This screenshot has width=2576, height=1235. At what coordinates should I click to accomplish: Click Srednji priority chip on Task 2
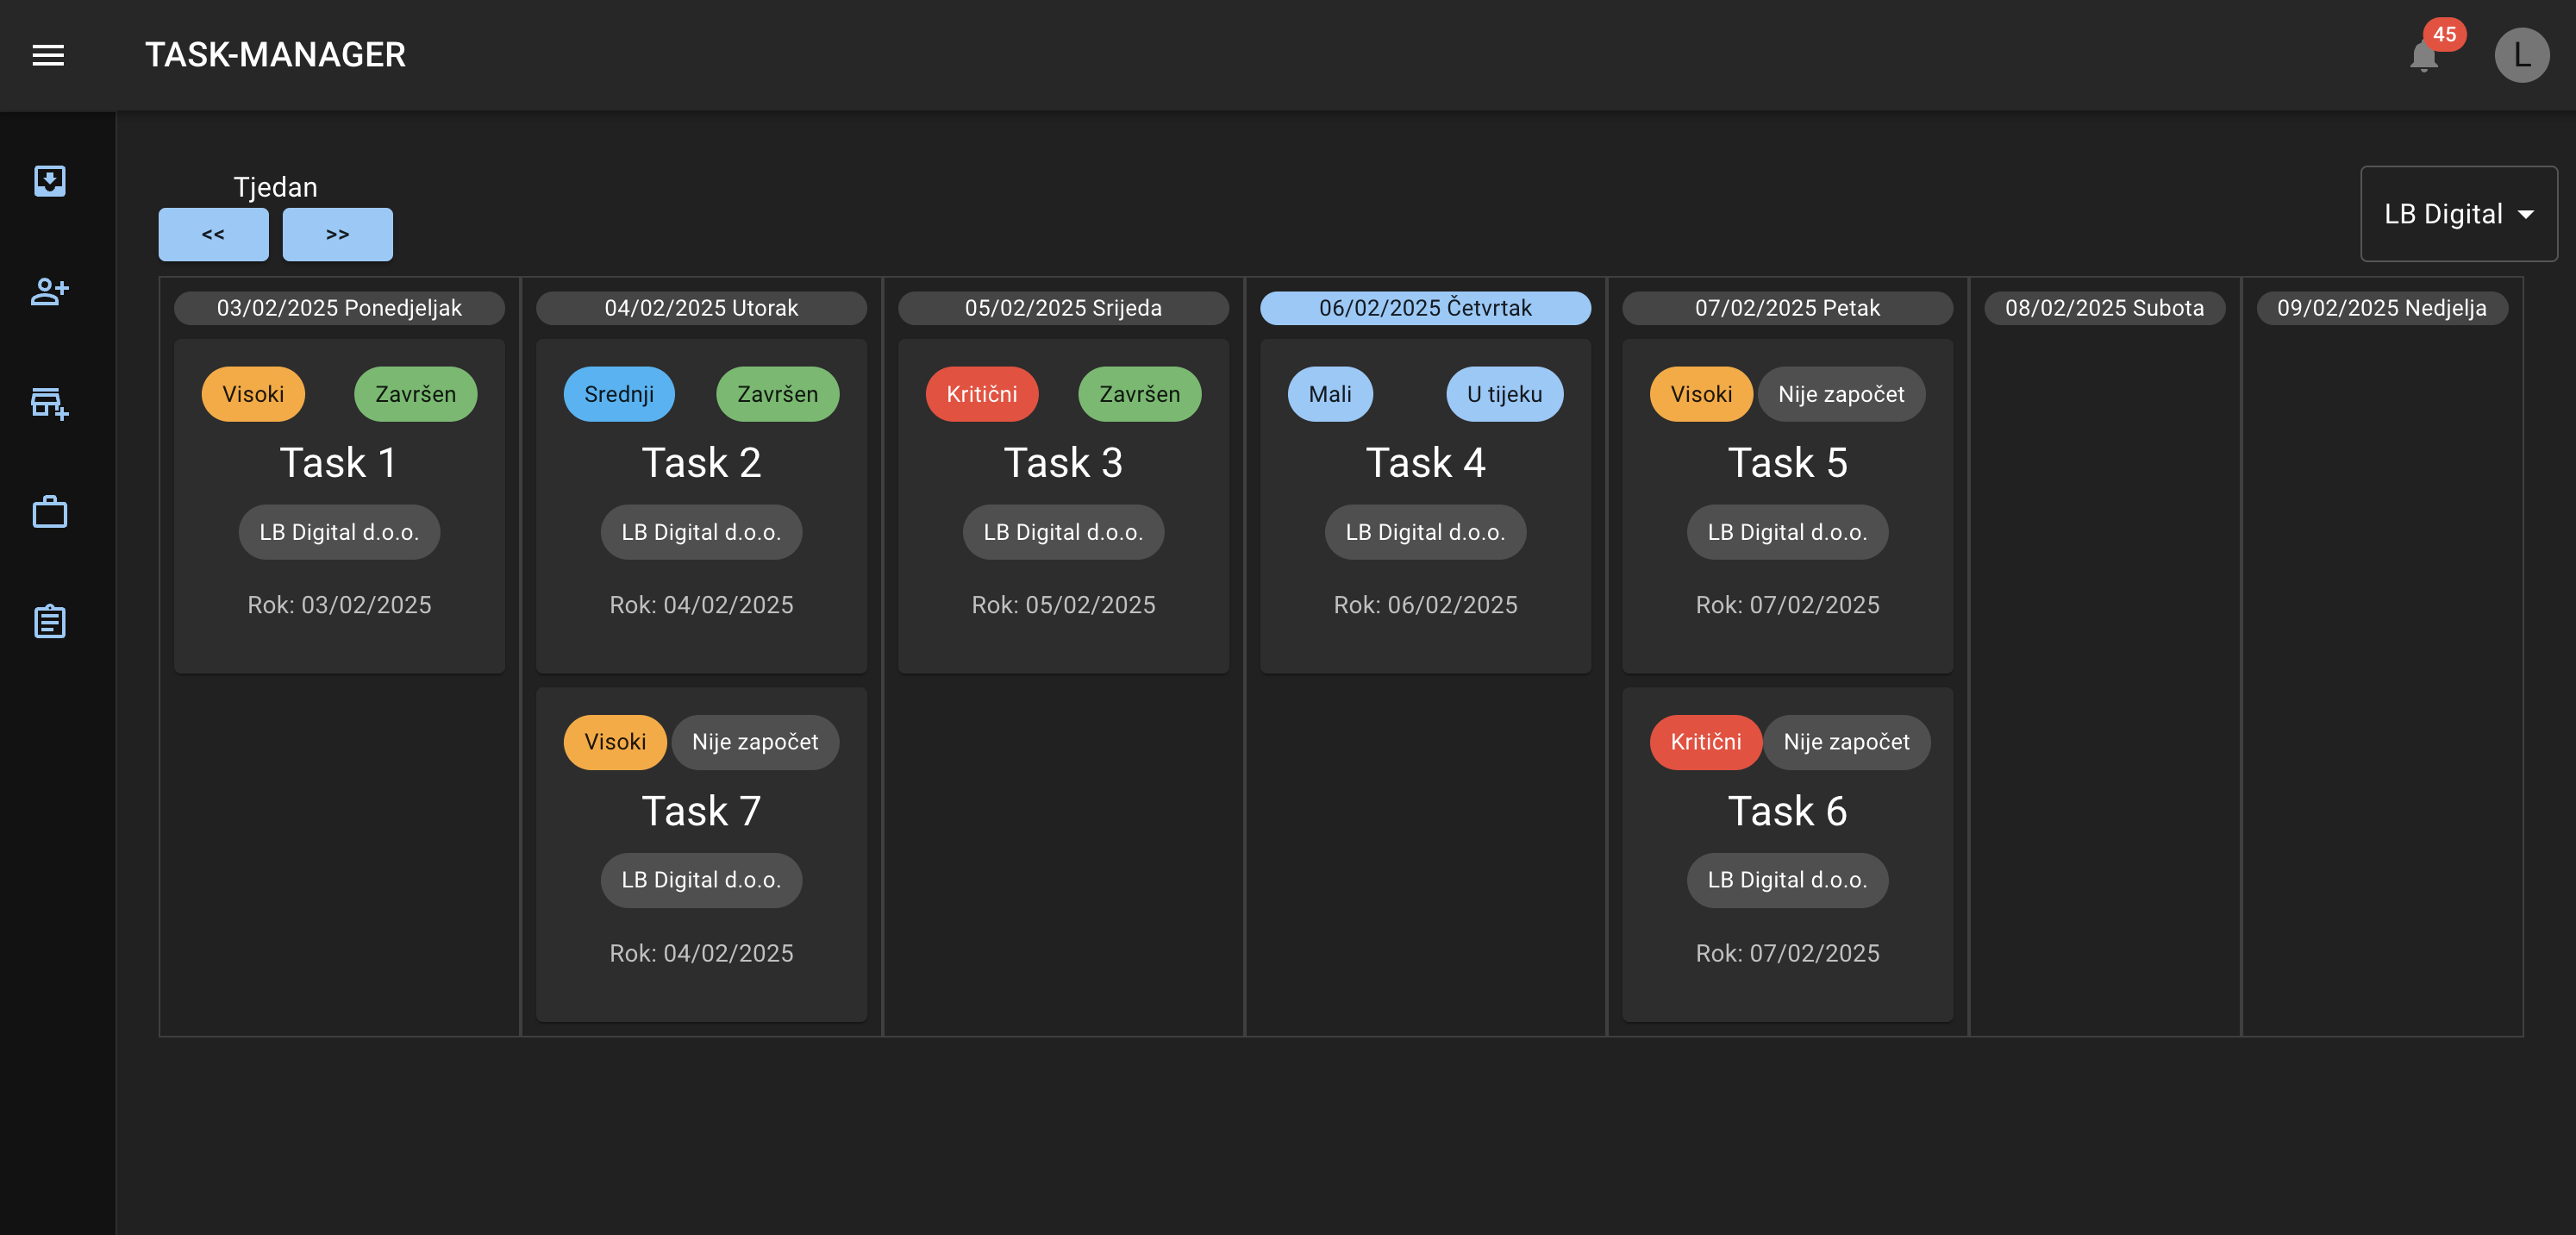pos(619,394)
